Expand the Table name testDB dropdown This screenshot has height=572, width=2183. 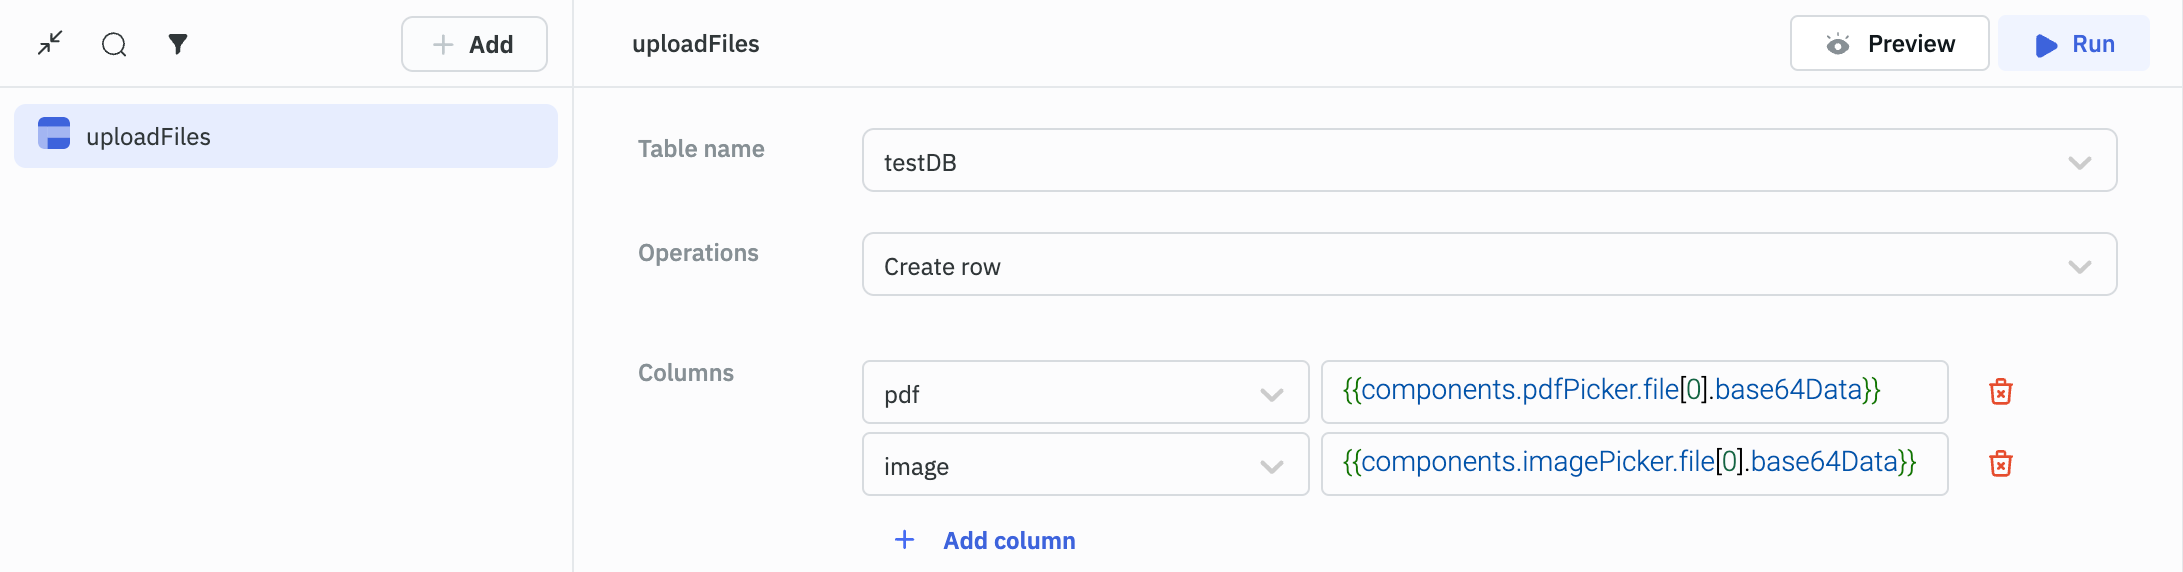[x=2079, y=162]
